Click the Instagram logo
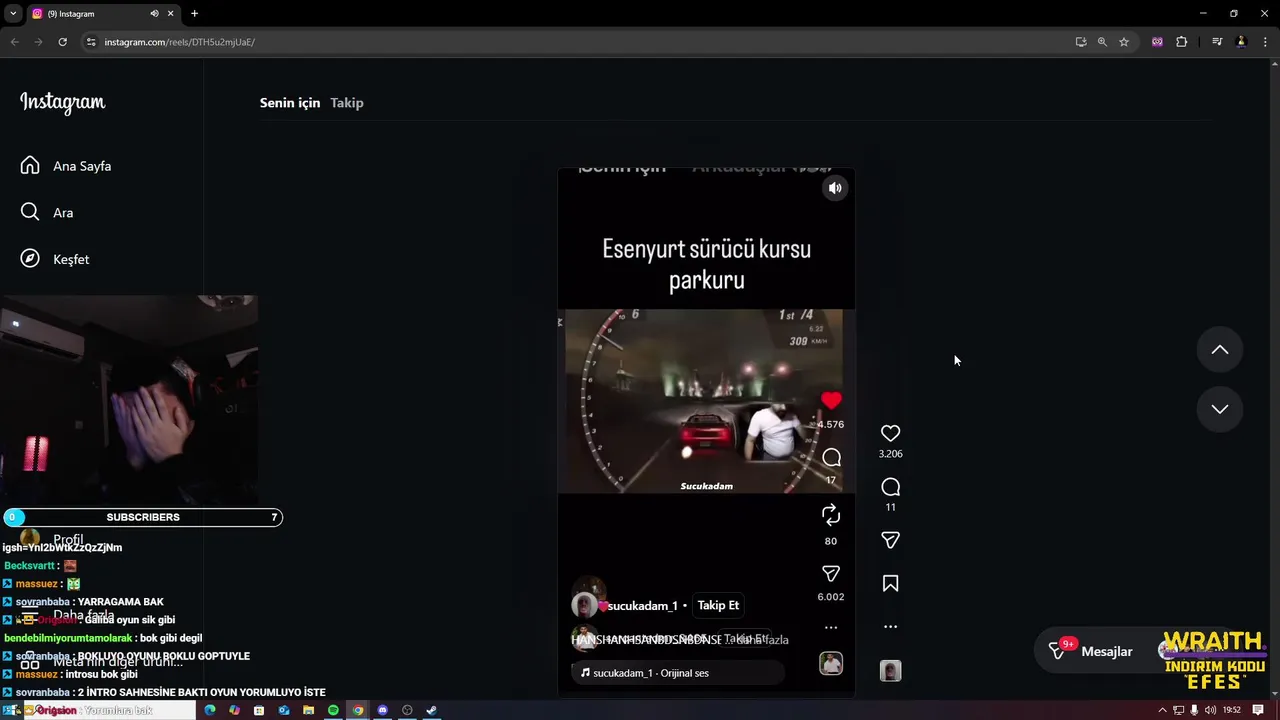 [x=62, y=103]
